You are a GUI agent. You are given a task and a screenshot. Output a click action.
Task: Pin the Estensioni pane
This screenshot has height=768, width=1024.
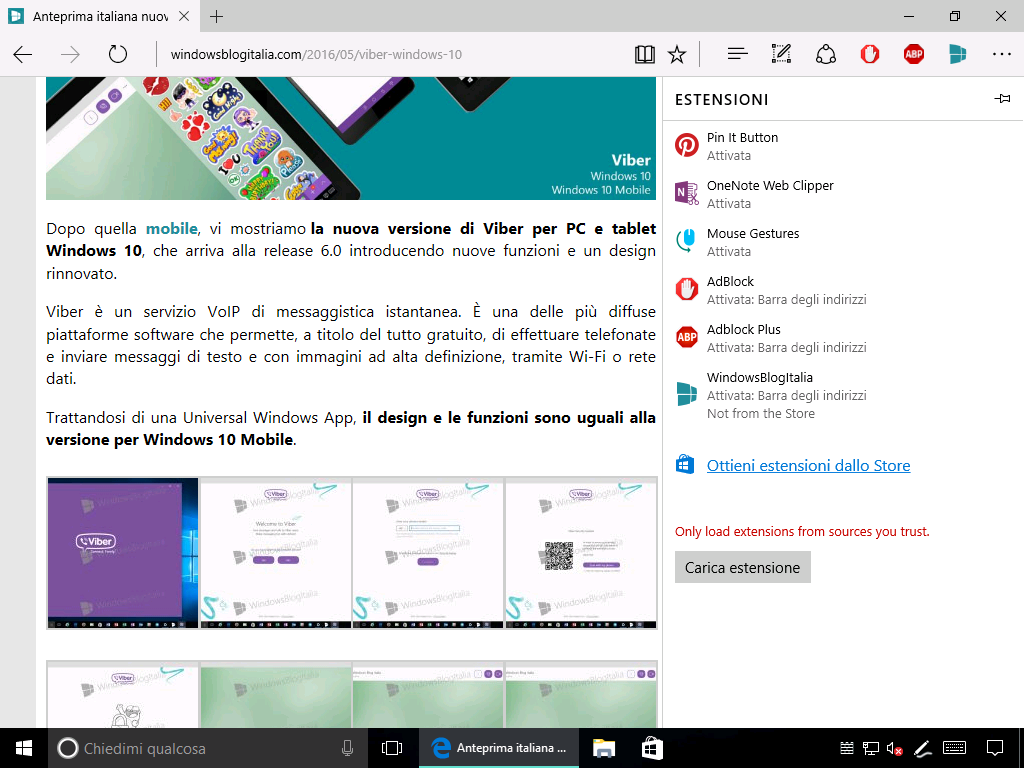1002,99
